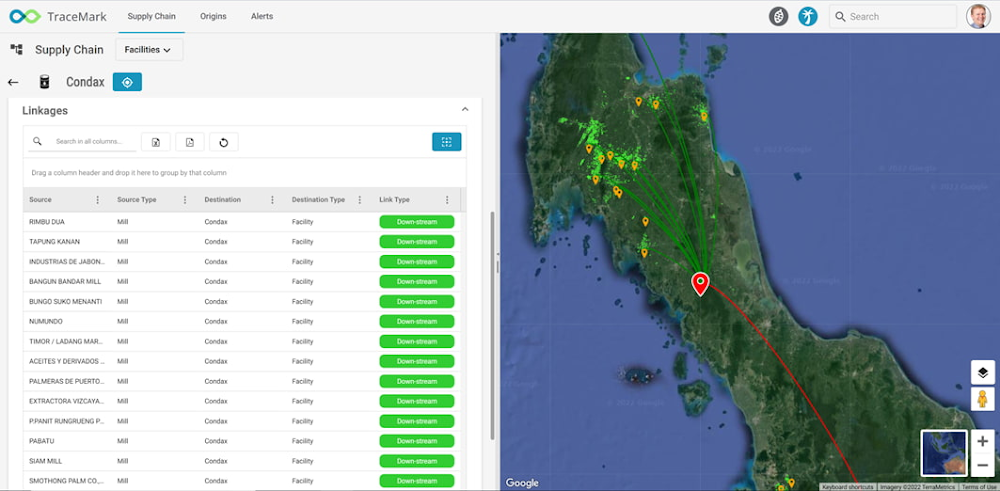This screenshot has height=491, width=1000.
Task: Open the Destination column menu
Action: pyautogui.click(x=272, y=200)
